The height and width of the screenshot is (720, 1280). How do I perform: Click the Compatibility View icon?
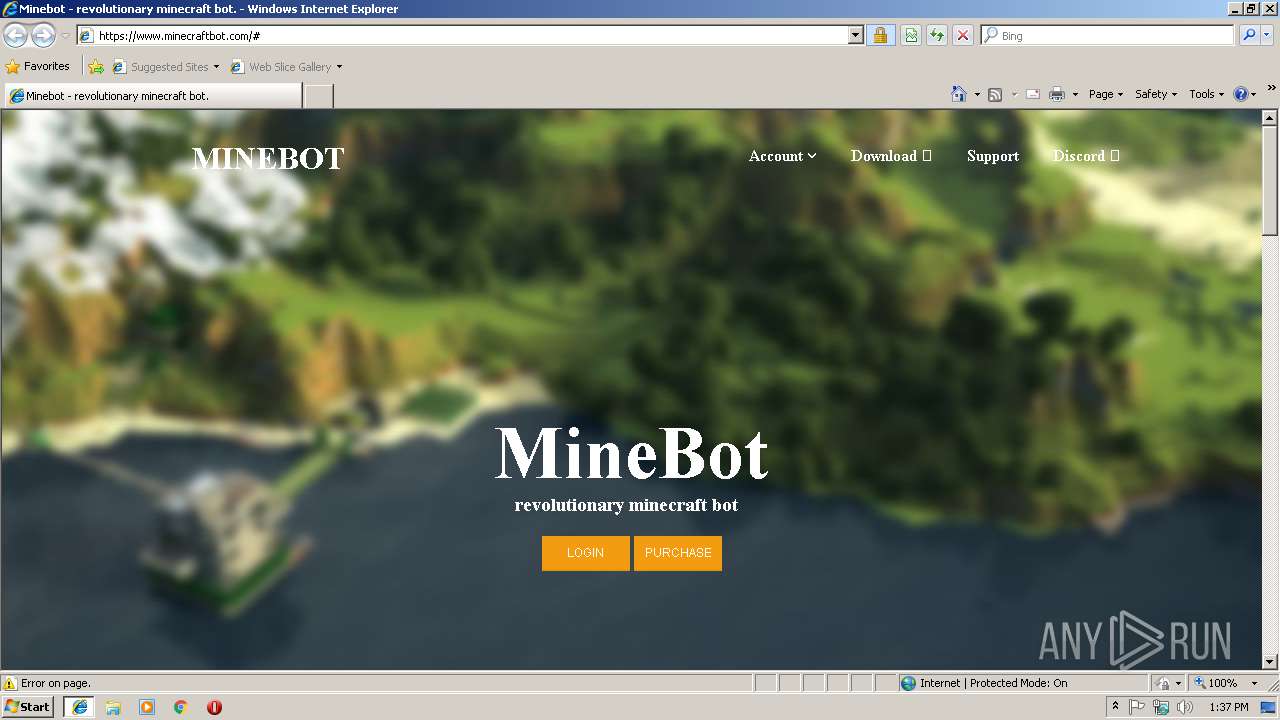911,36
